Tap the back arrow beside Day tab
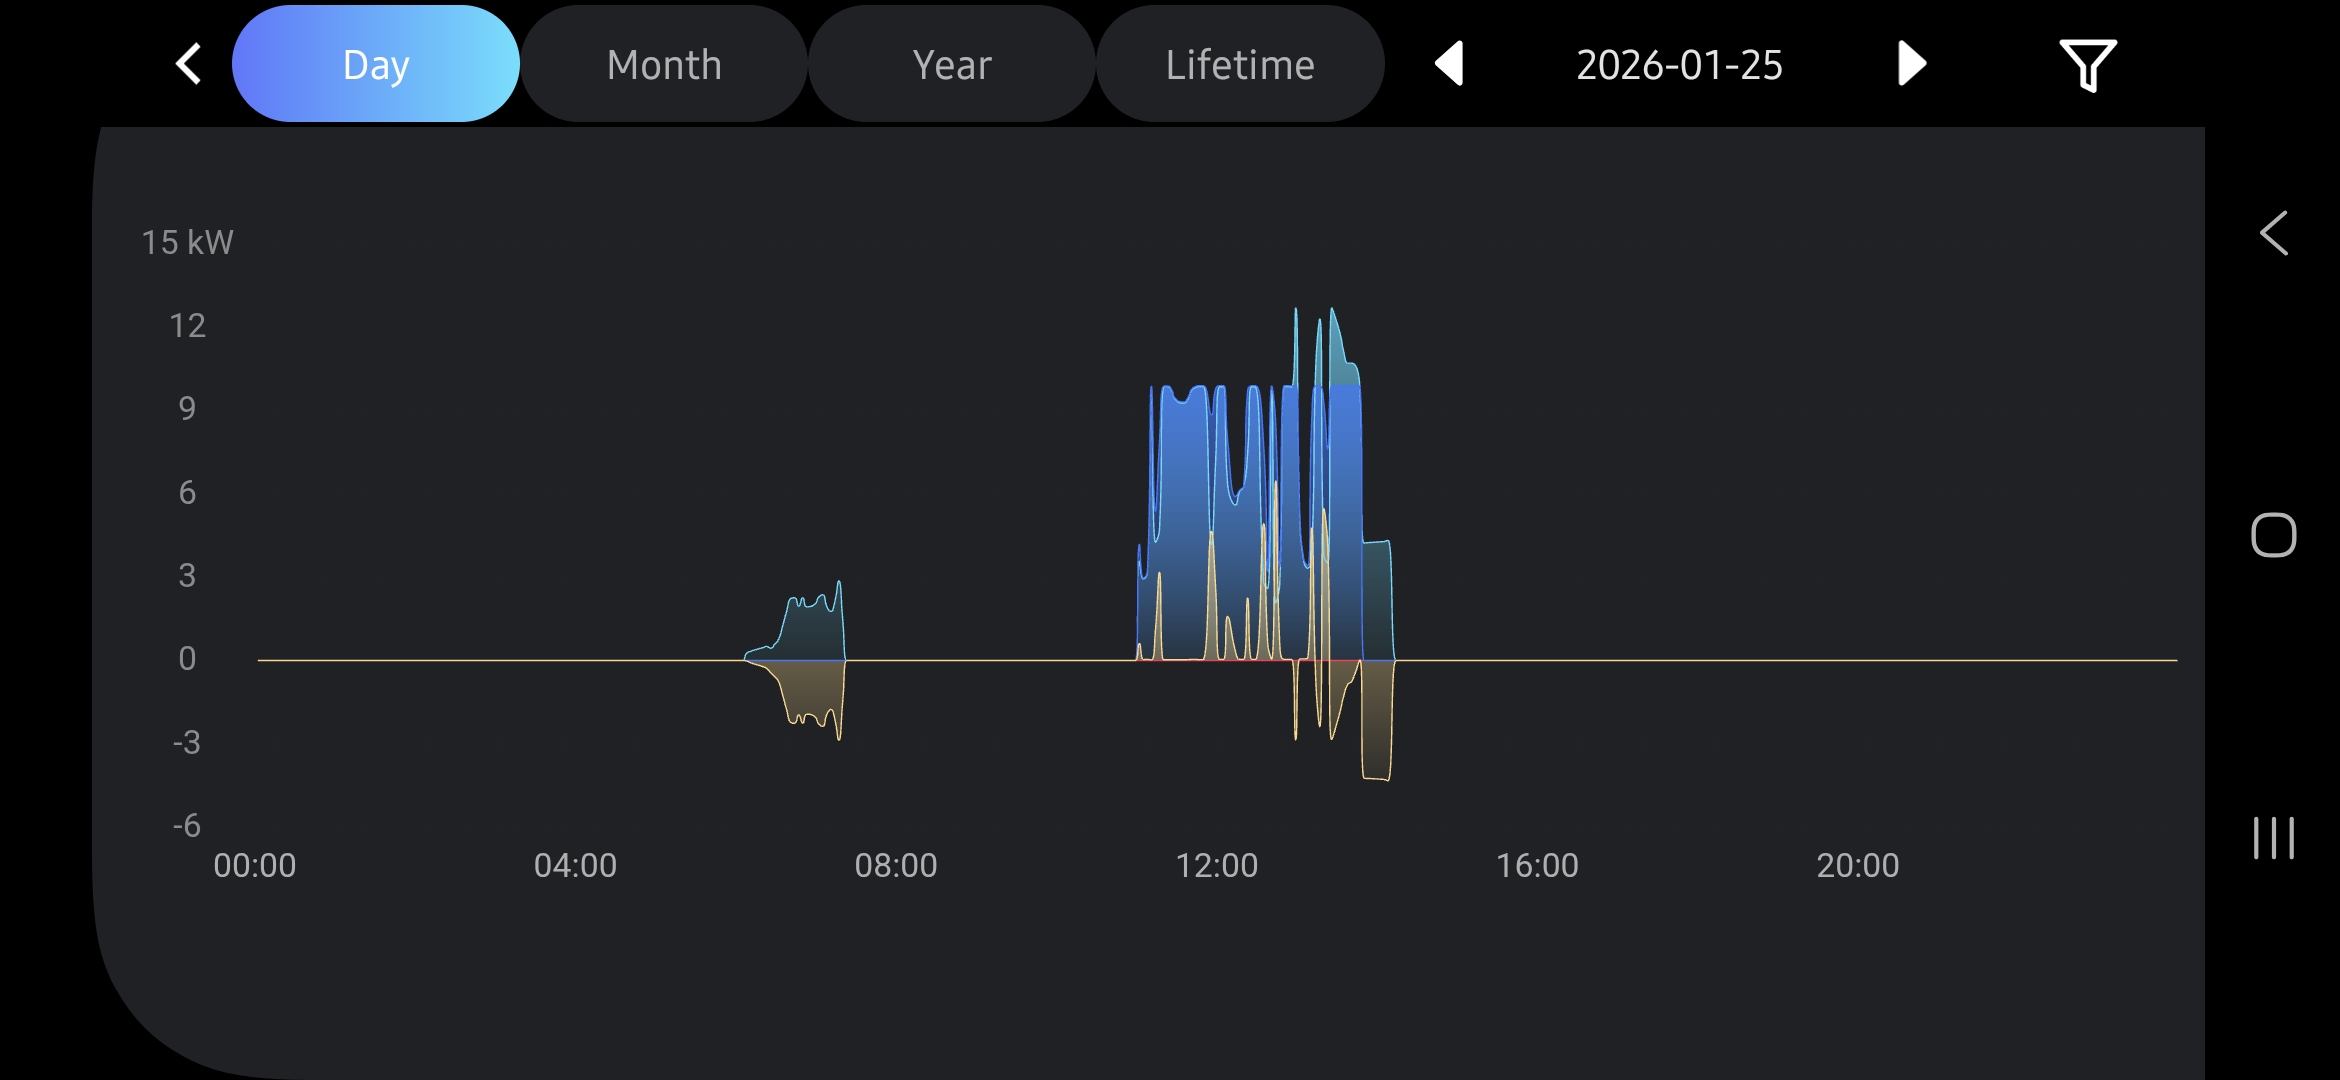Image resolution: width=2340 pixels, height=1080 pixels. pyautogui.click(x=188, y=64)
